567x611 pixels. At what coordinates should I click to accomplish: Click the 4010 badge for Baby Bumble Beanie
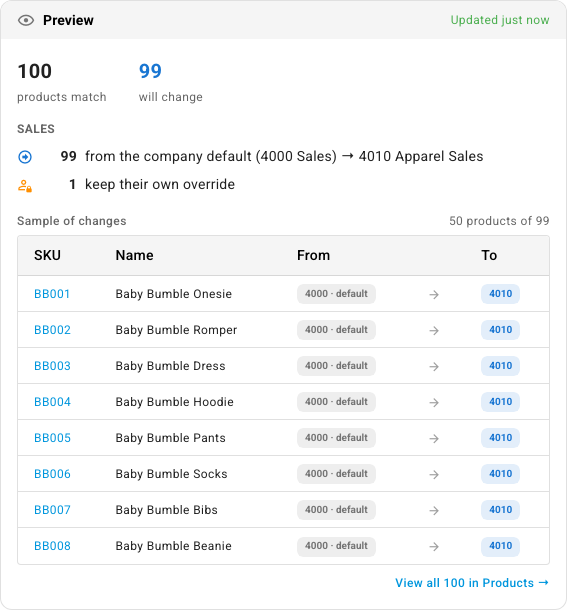[500, 546]
